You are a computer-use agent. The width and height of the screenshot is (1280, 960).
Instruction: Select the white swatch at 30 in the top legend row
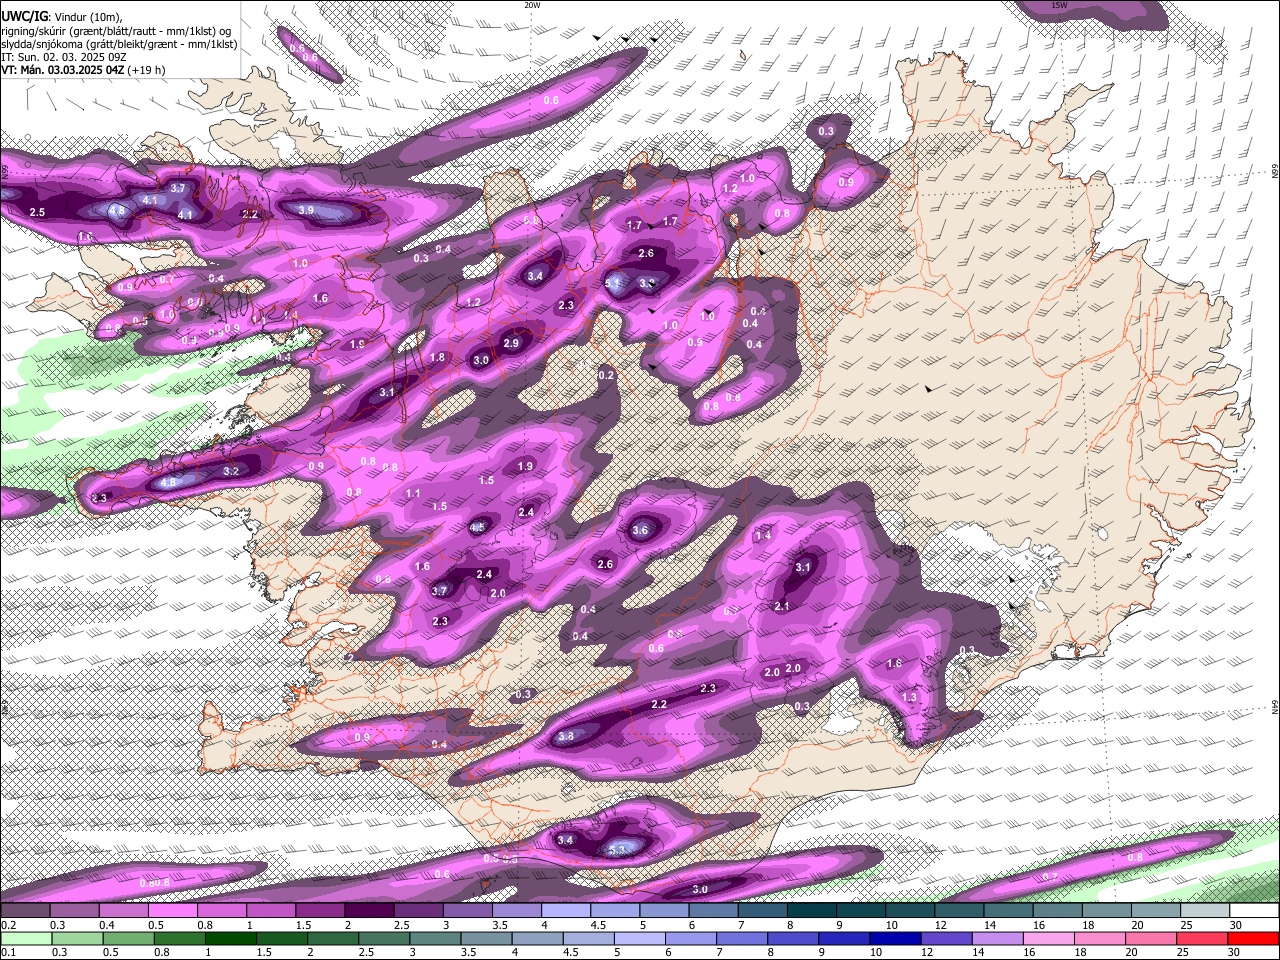tap(1254, 910)
